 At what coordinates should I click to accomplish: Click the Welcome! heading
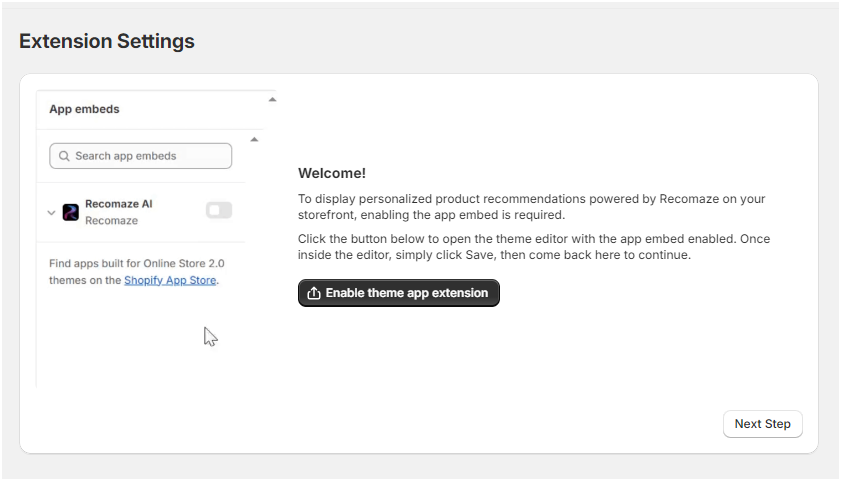(x=332, y=173)
